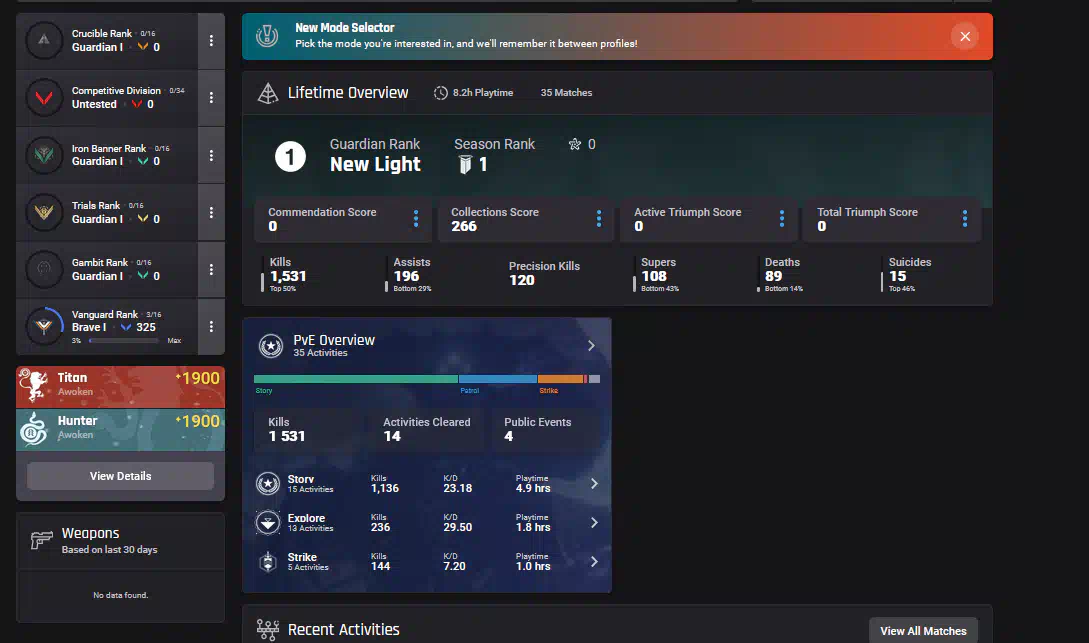Expand the Strike row chevron
The width and height of the screenshot is (1089, 643).
coord(594,561)
